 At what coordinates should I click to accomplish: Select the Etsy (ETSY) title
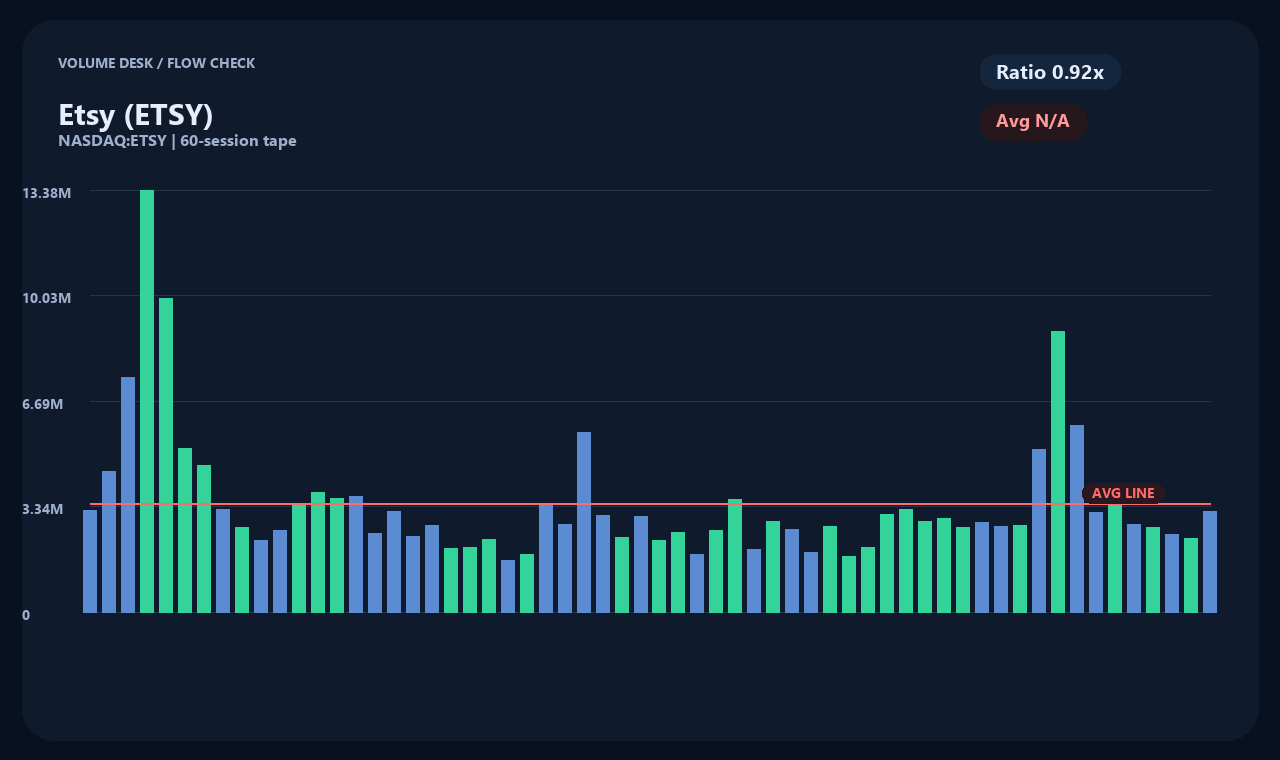coord(136,115)
